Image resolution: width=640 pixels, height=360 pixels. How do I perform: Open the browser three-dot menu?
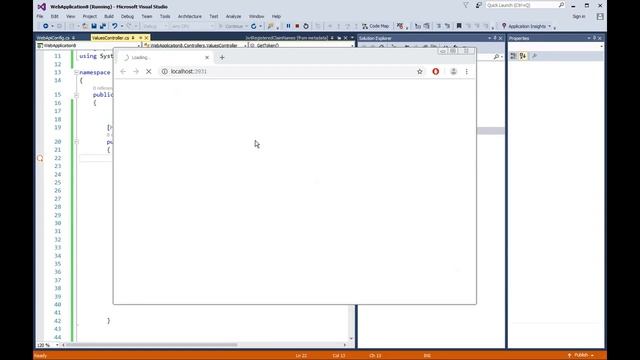tap(467, 71)
